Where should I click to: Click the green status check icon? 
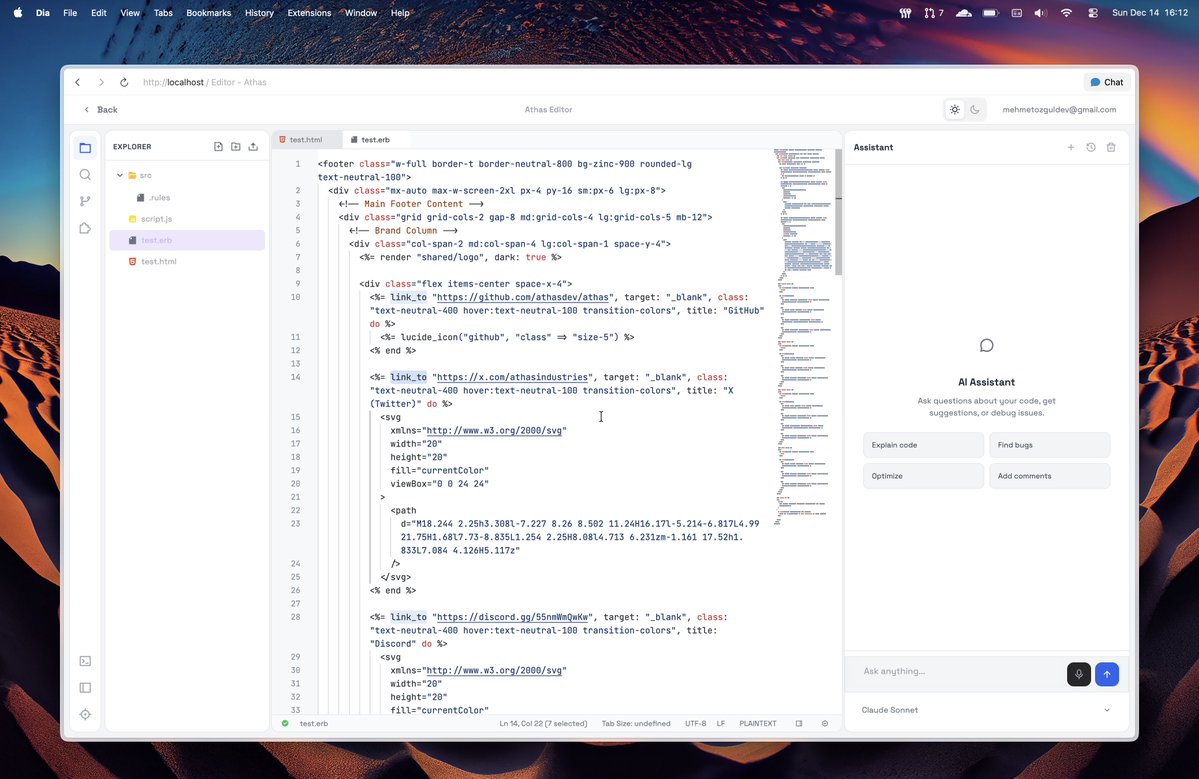[285, 723]
